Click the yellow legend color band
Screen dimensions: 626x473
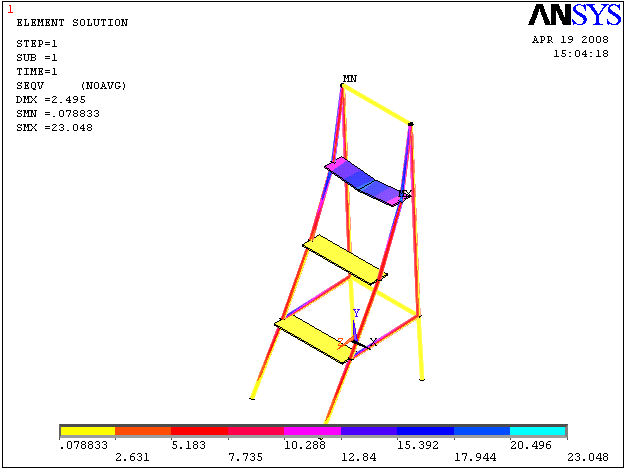tap(88, 431)
